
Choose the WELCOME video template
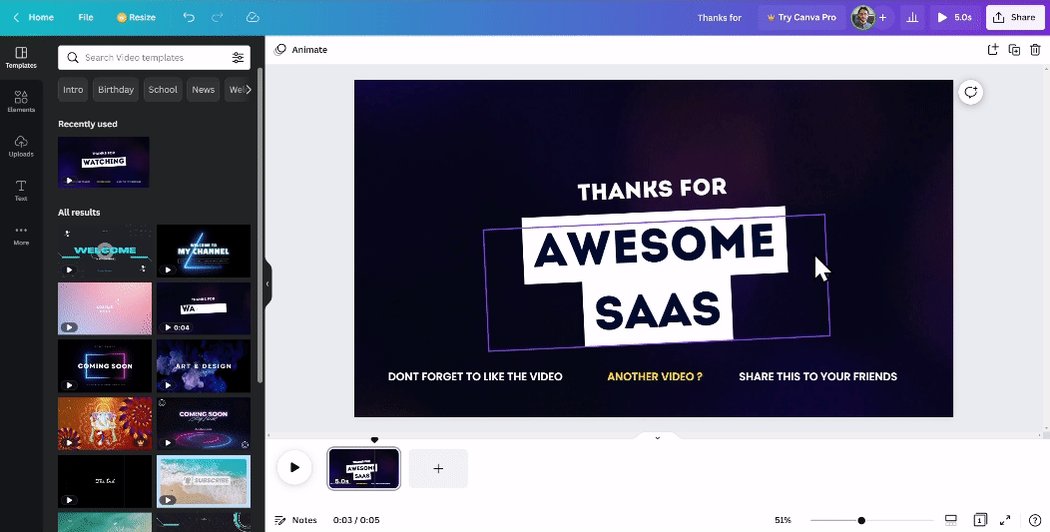[104, 251]
